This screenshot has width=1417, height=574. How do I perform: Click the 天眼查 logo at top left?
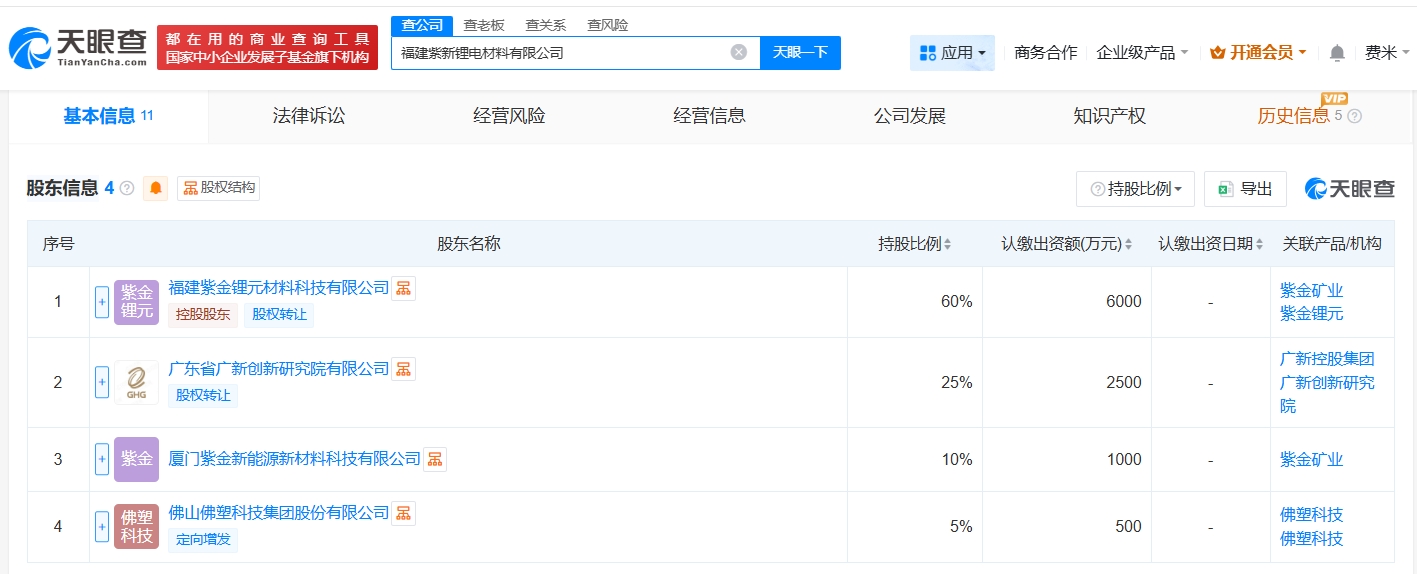78,47
